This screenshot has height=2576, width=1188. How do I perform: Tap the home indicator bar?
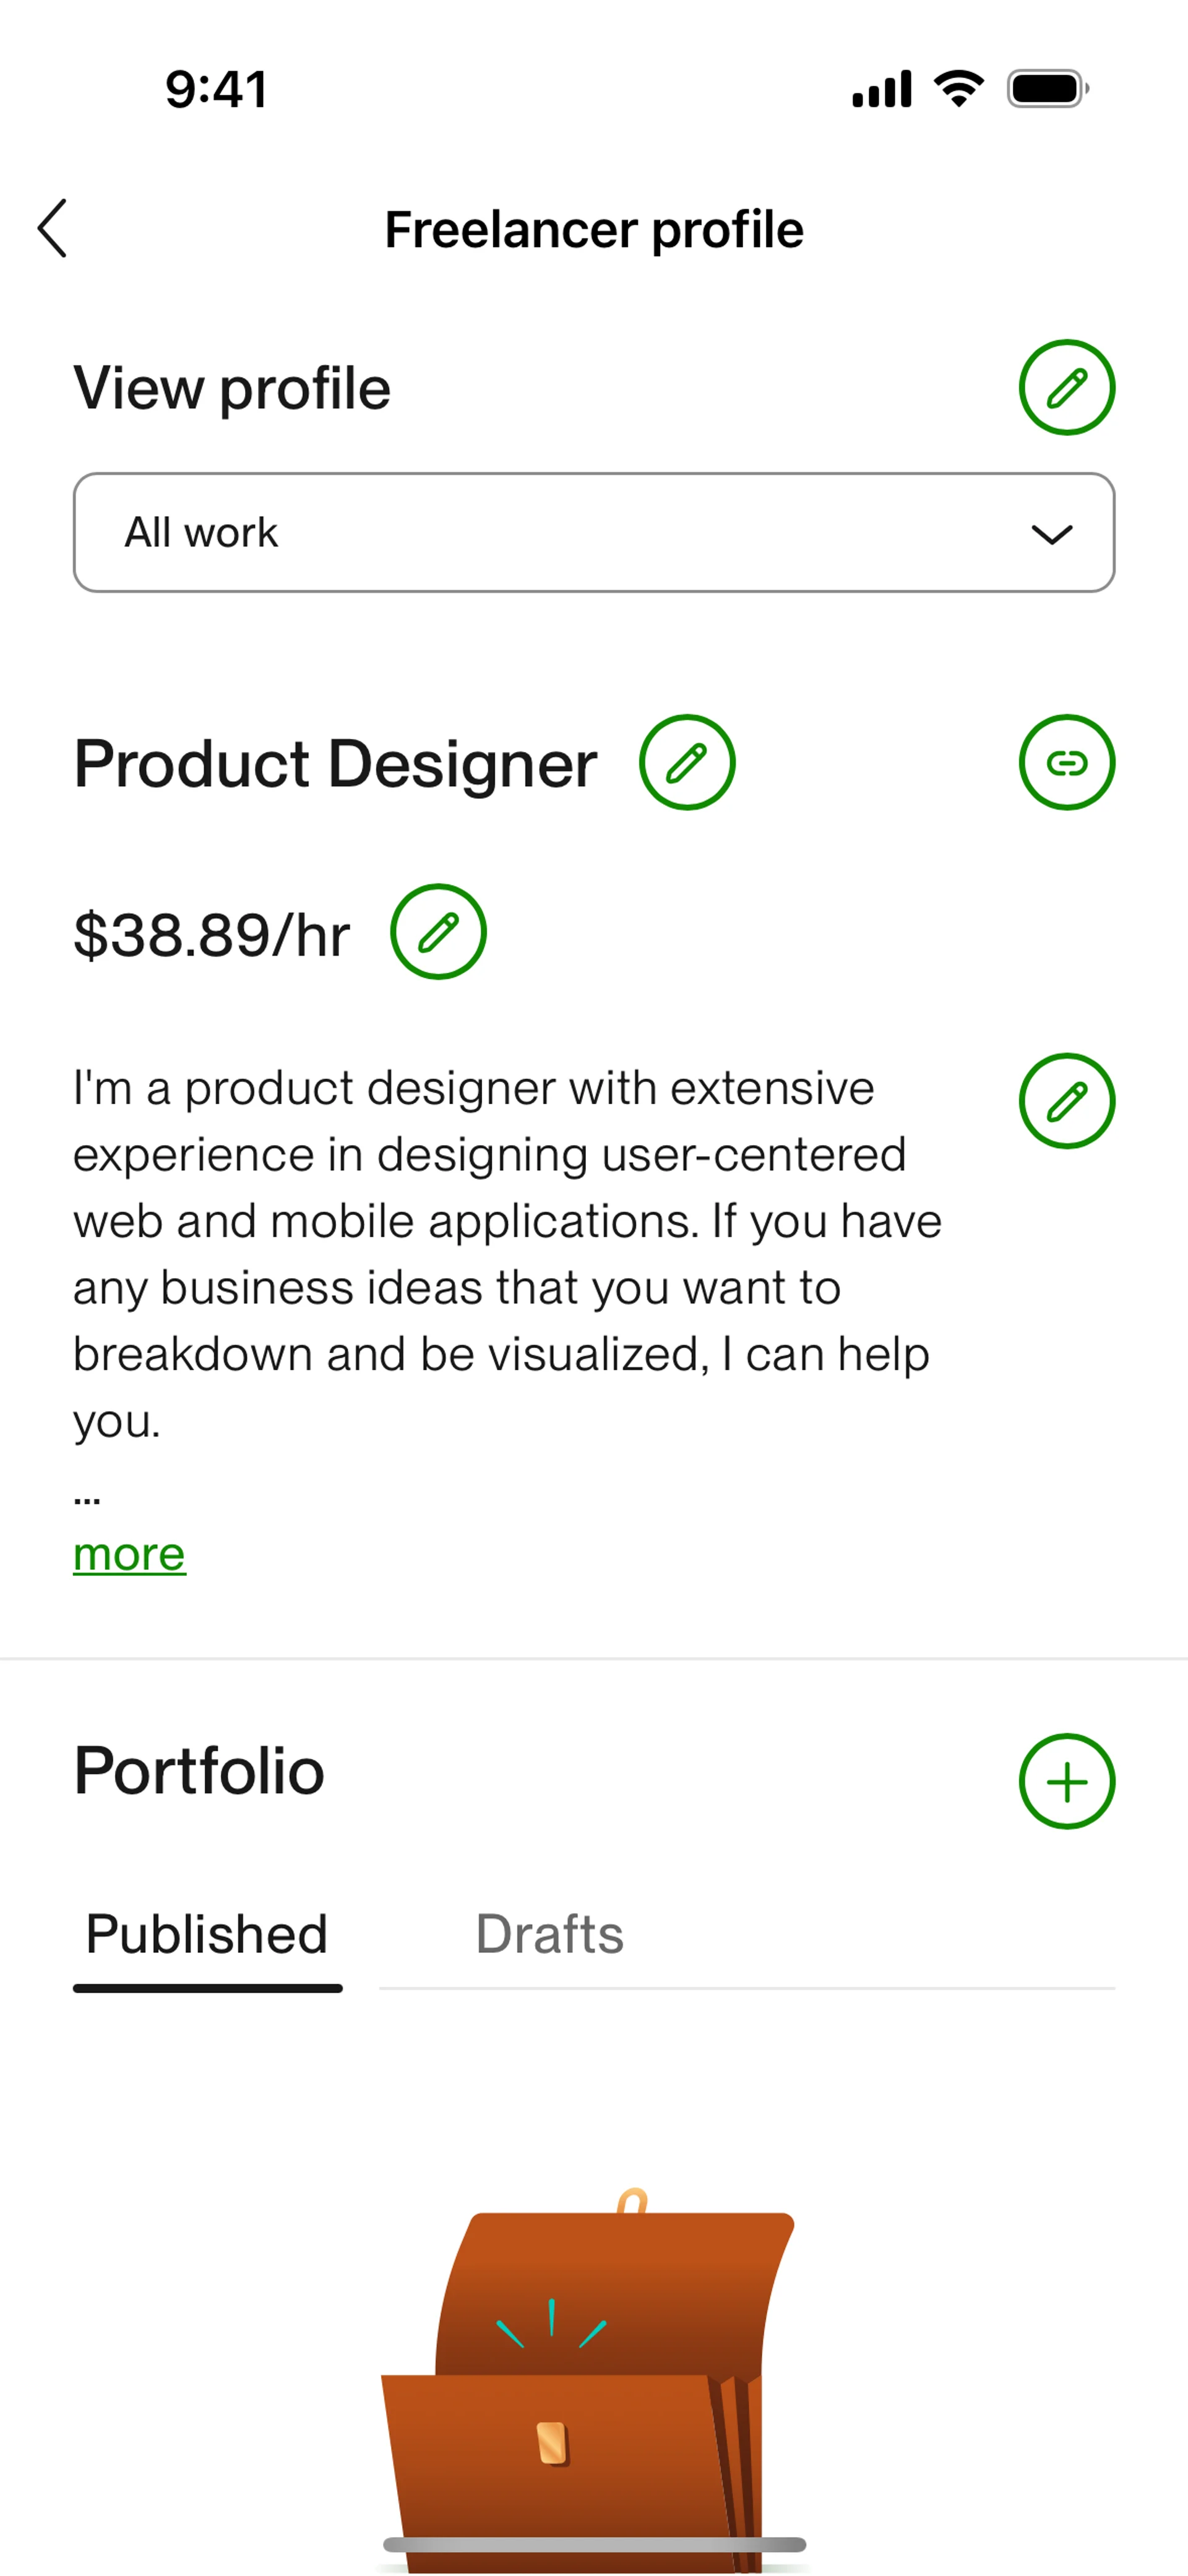[594, 2544]
